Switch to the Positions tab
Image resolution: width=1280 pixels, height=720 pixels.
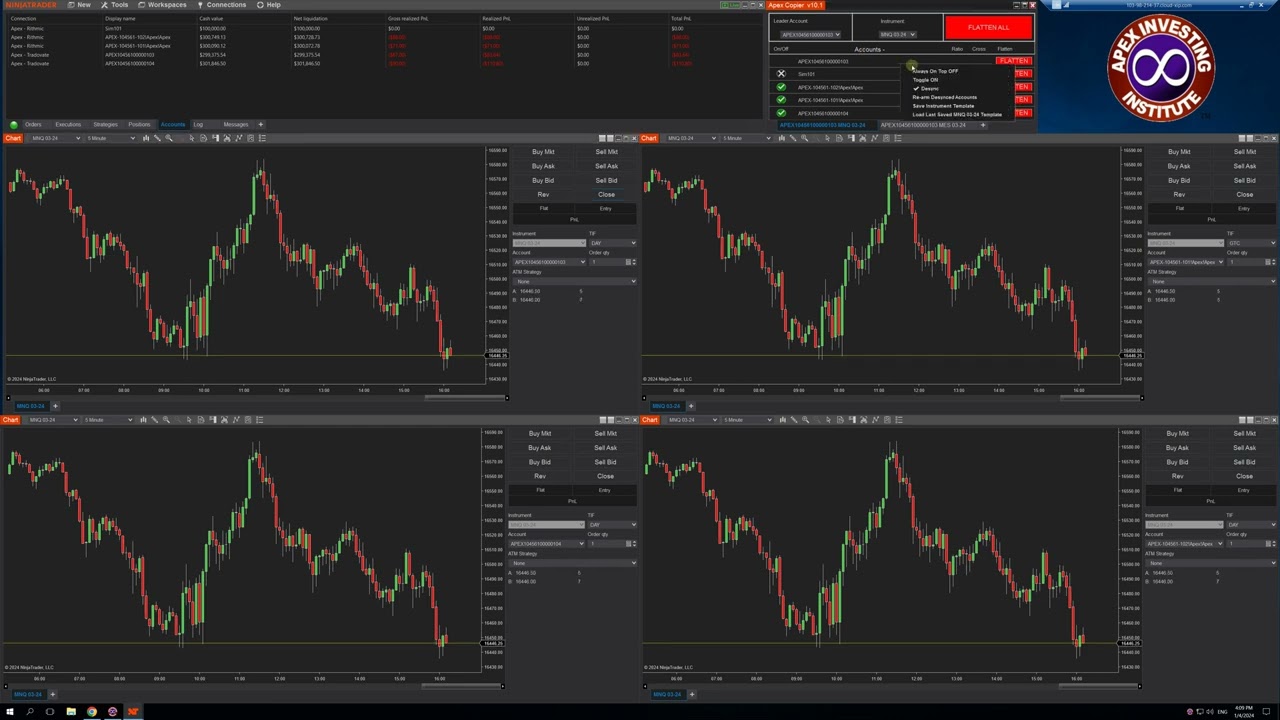pos(139,125)
